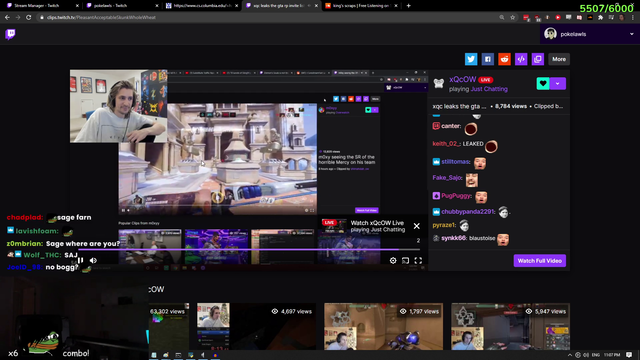Open the Twitch home logo
Image resolution: width=640 pixels, height=360 pixels.
point(11,34)
